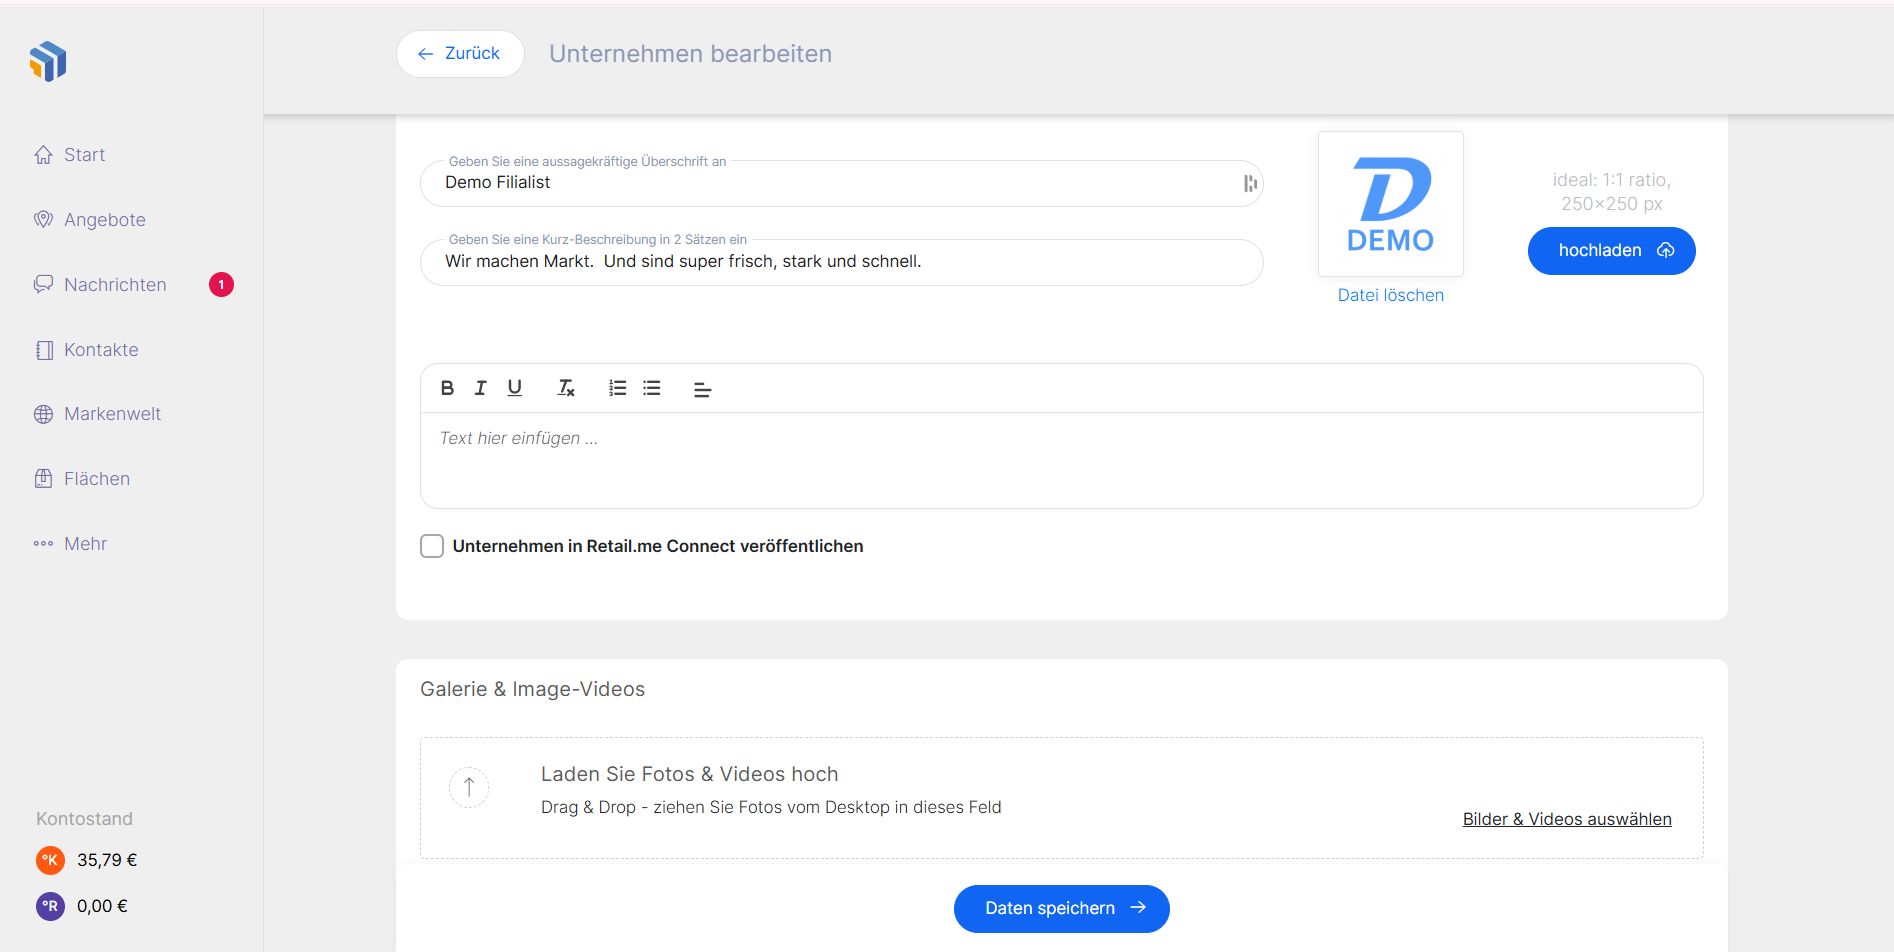Image resolution: width=1894 pixels, height=952 pixels.
Task: Apply underline formatting in editor
Action: 515,388
